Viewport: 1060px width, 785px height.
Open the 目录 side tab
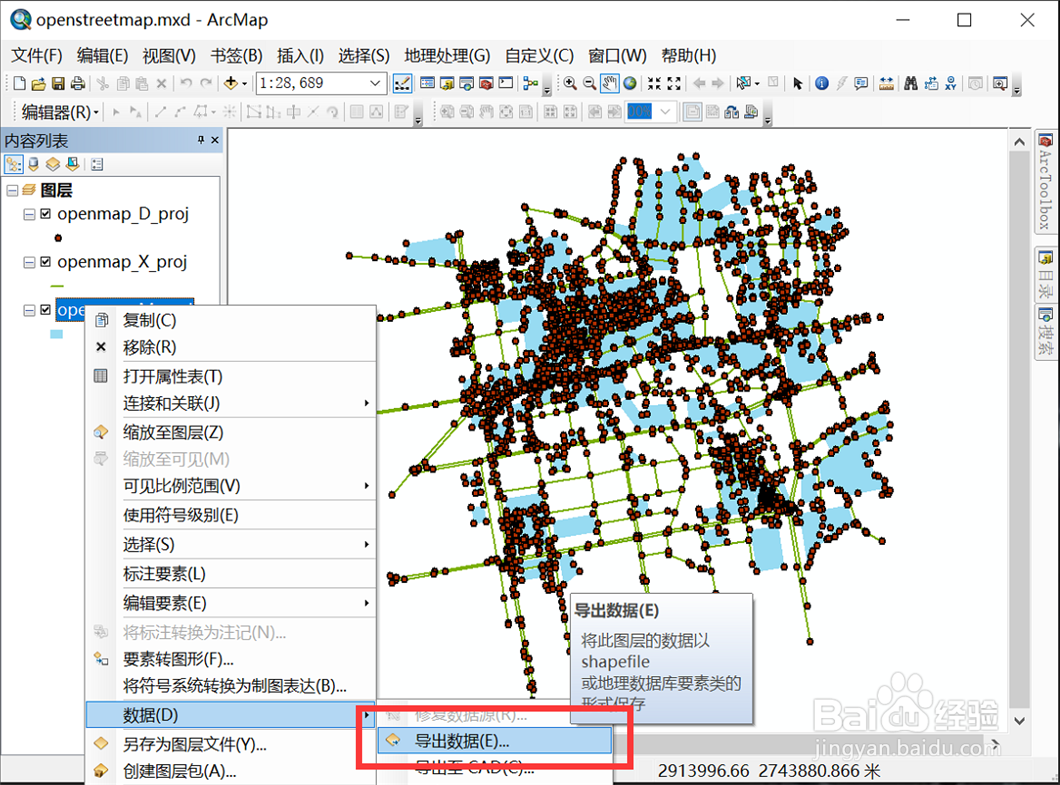[x=1046, y=275]
